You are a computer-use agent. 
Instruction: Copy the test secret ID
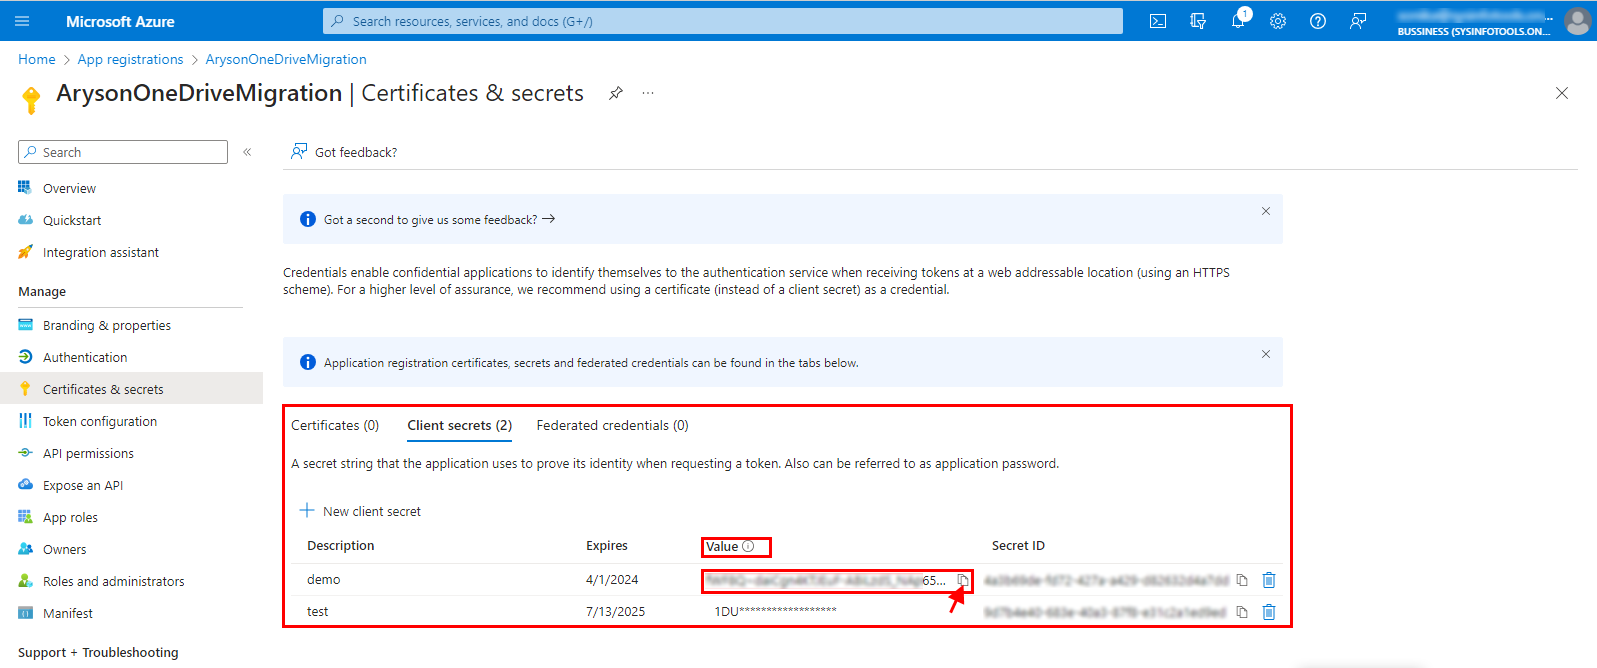1242,612
